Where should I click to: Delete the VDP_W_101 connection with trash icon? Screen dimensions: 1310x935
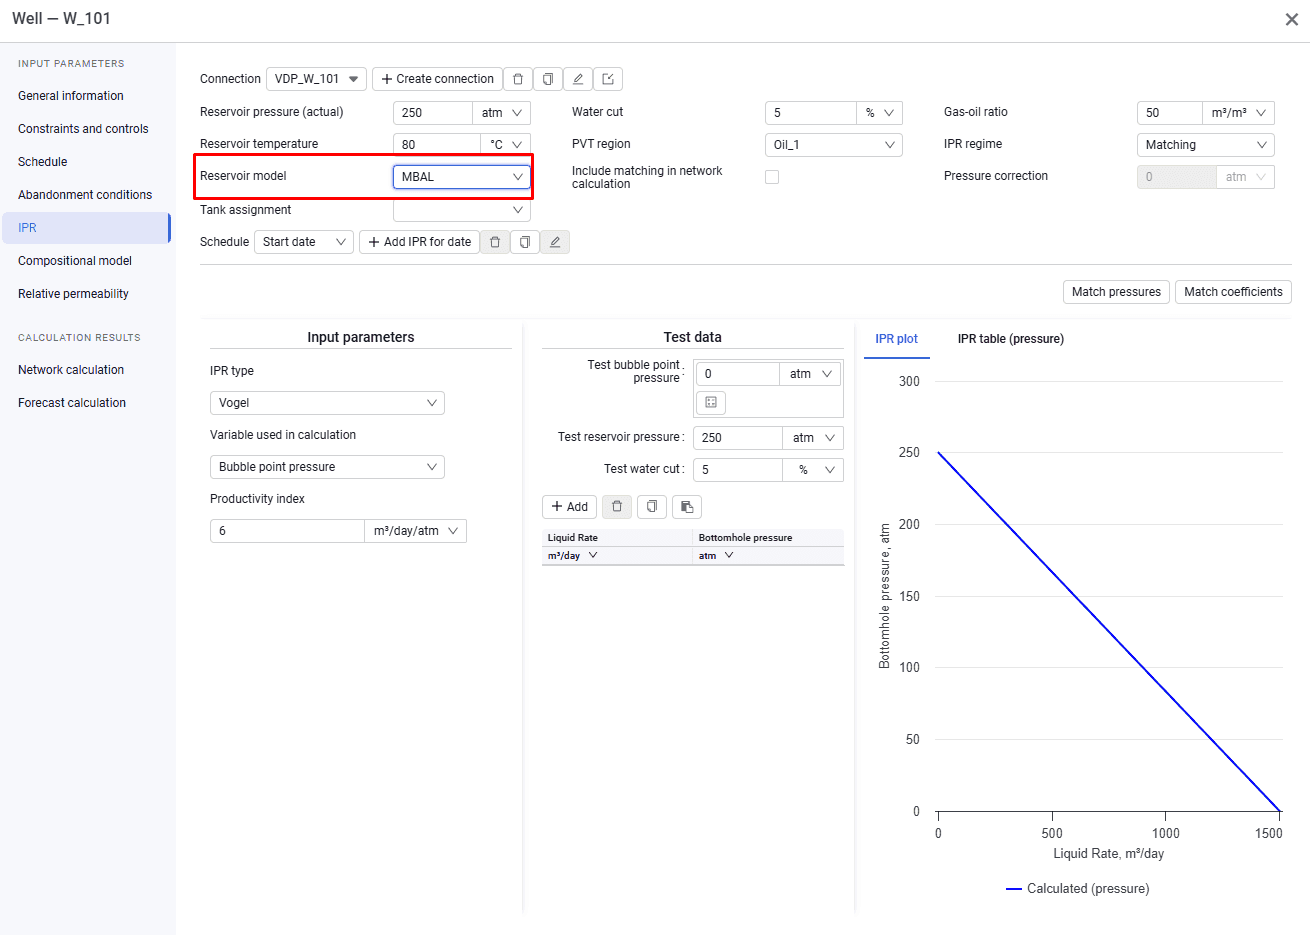tap(517, 79)
